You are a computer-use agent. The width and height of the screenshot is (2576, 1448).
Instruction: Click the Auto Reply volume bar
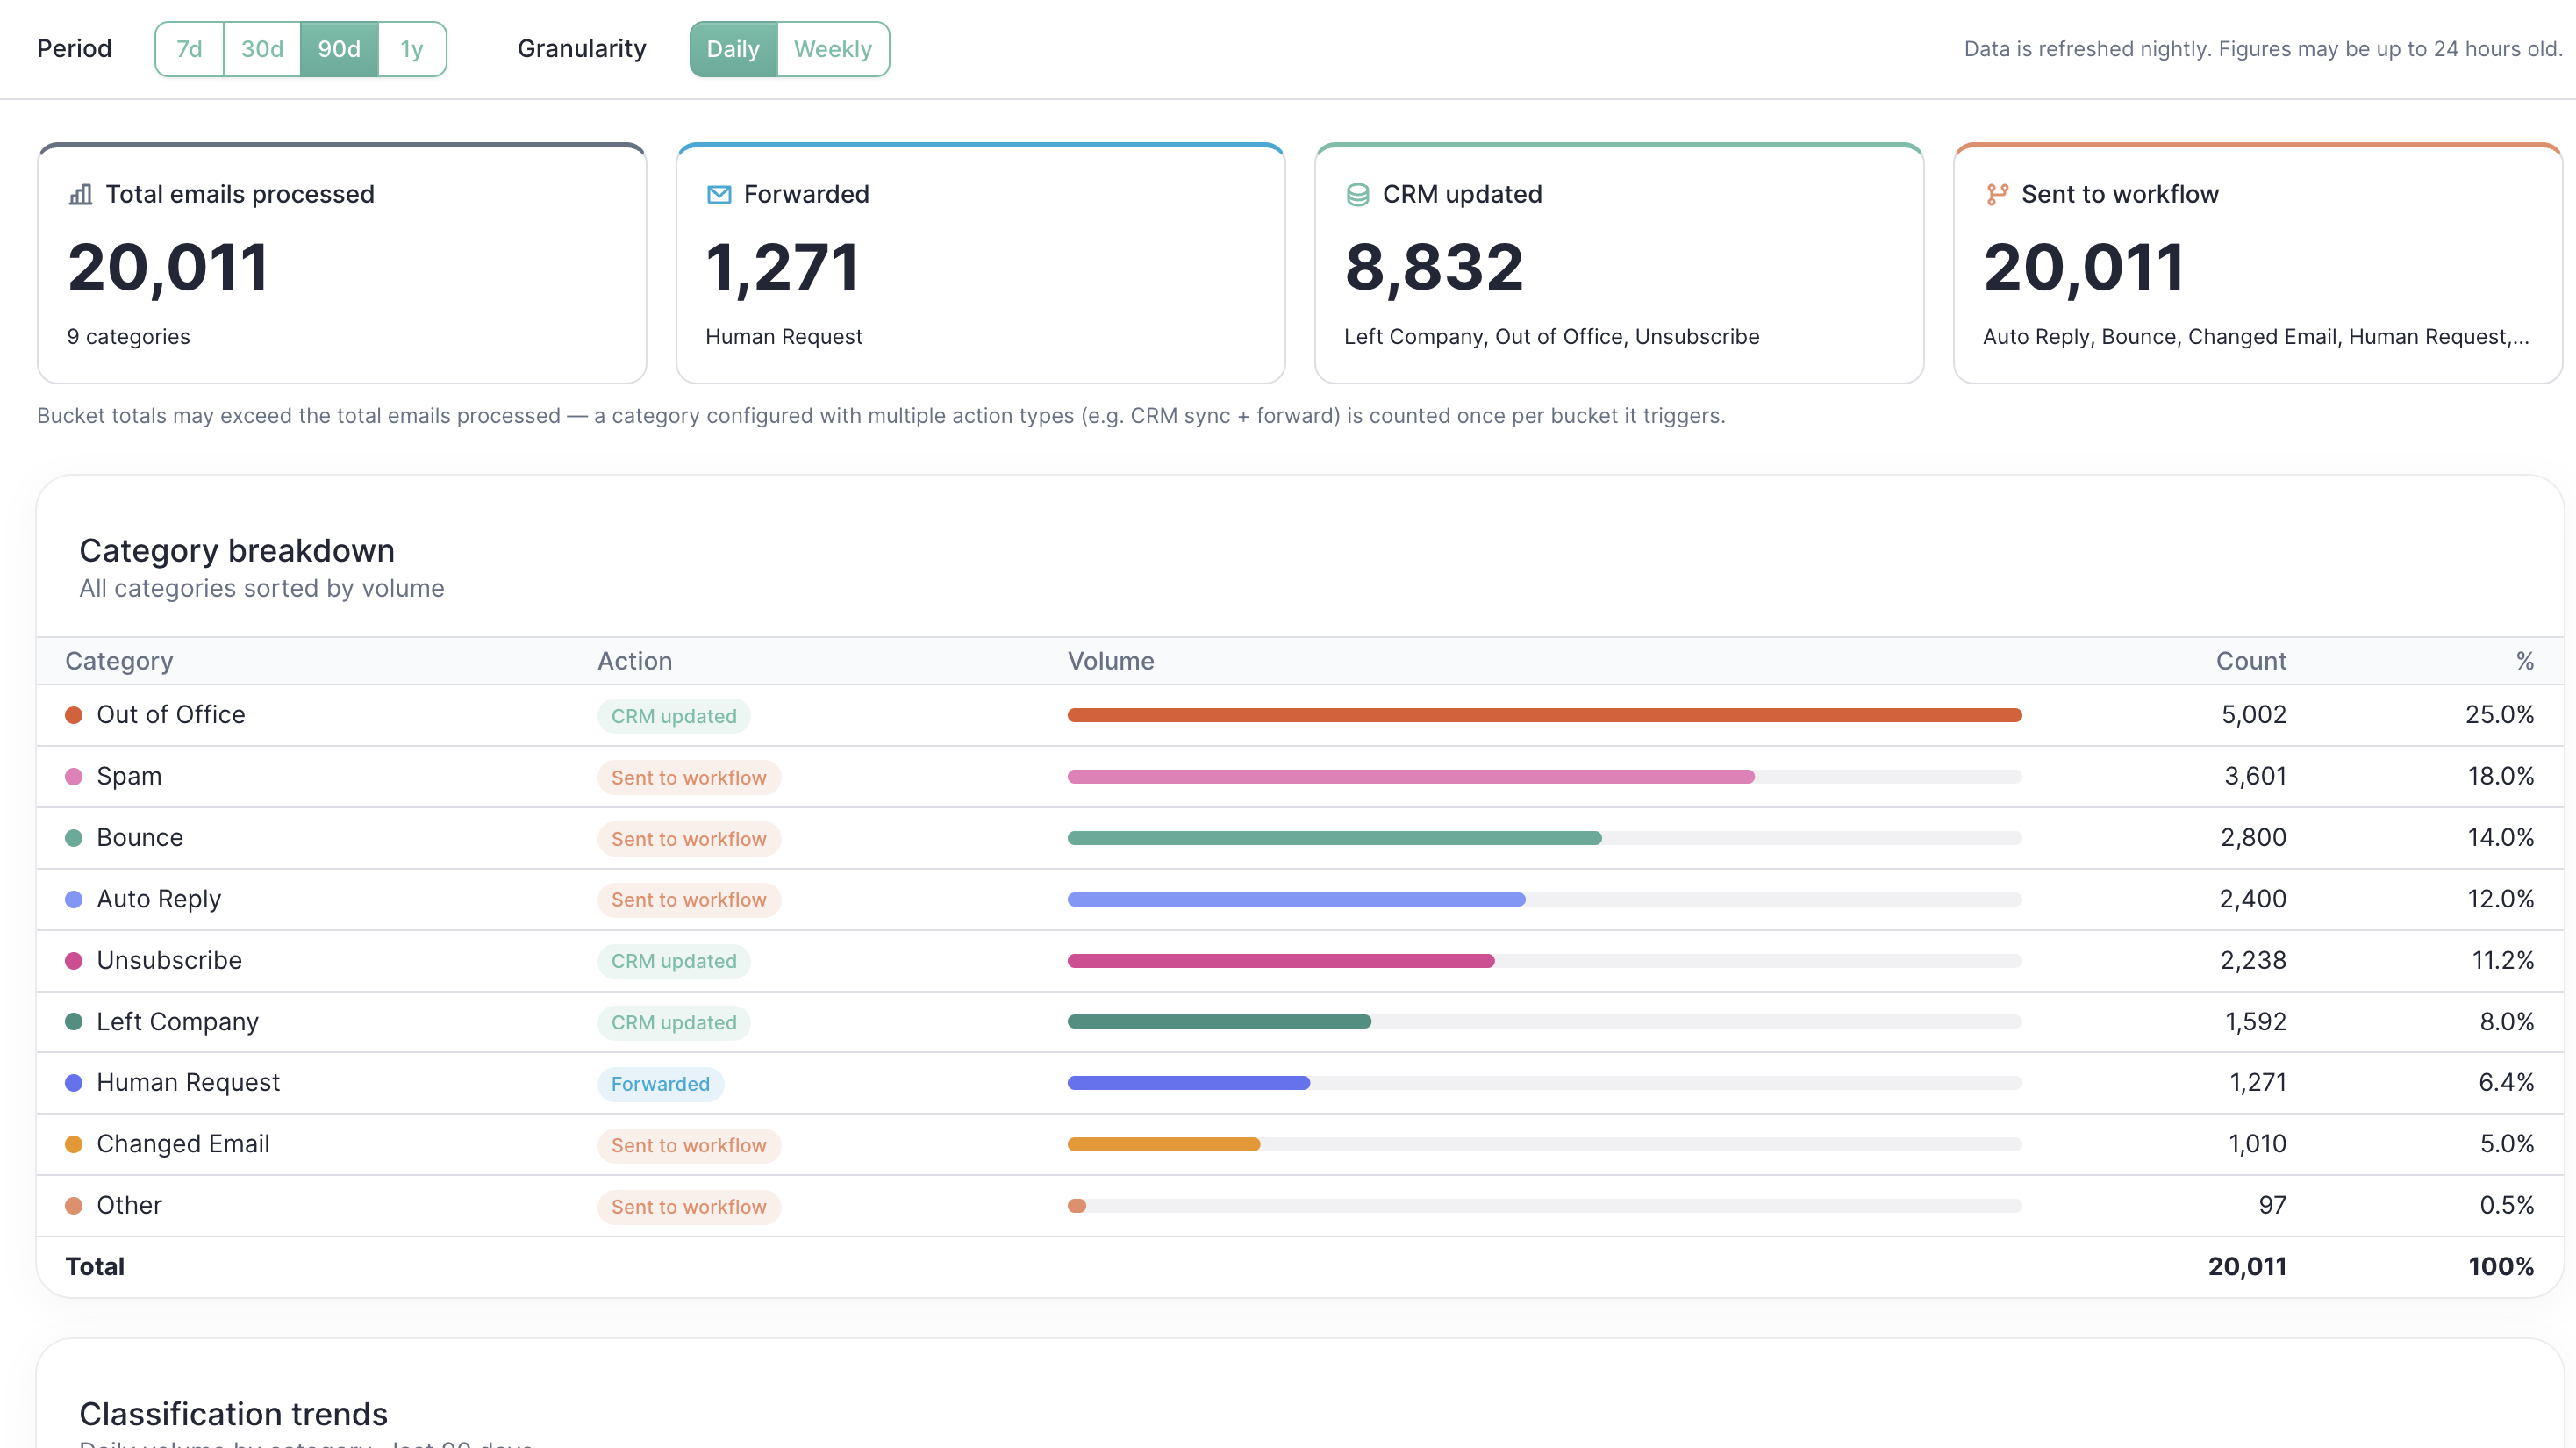tap(1544, 899)
